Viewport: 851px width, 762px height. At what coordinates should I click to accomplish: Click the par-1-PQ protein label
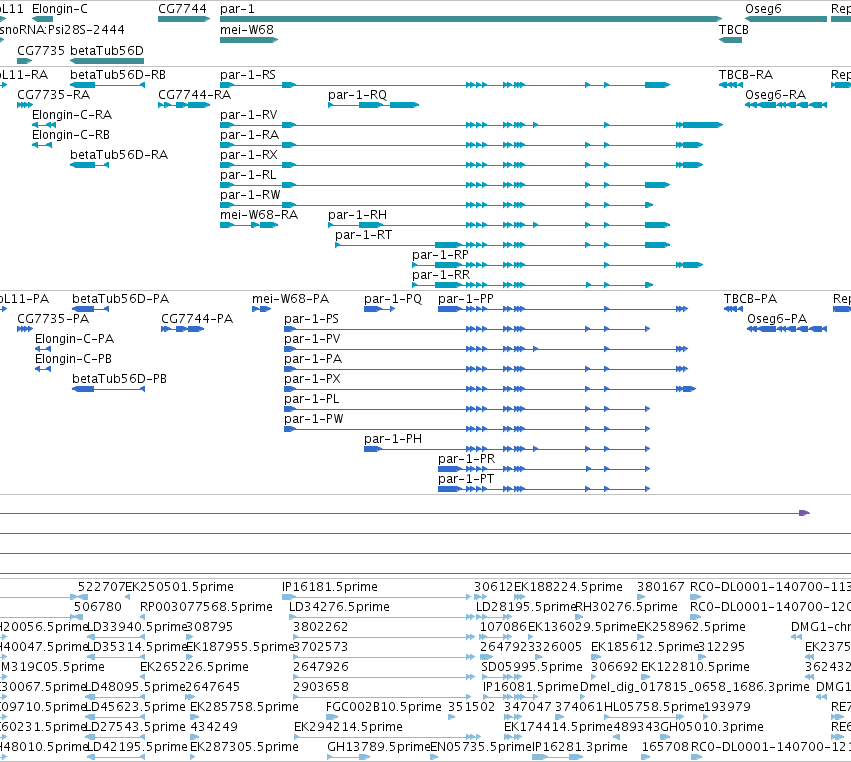pos(393,299)
